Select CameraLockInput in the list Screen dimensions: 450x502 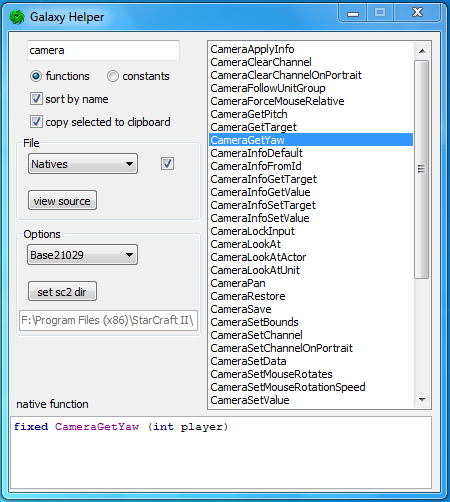point(311,231)
